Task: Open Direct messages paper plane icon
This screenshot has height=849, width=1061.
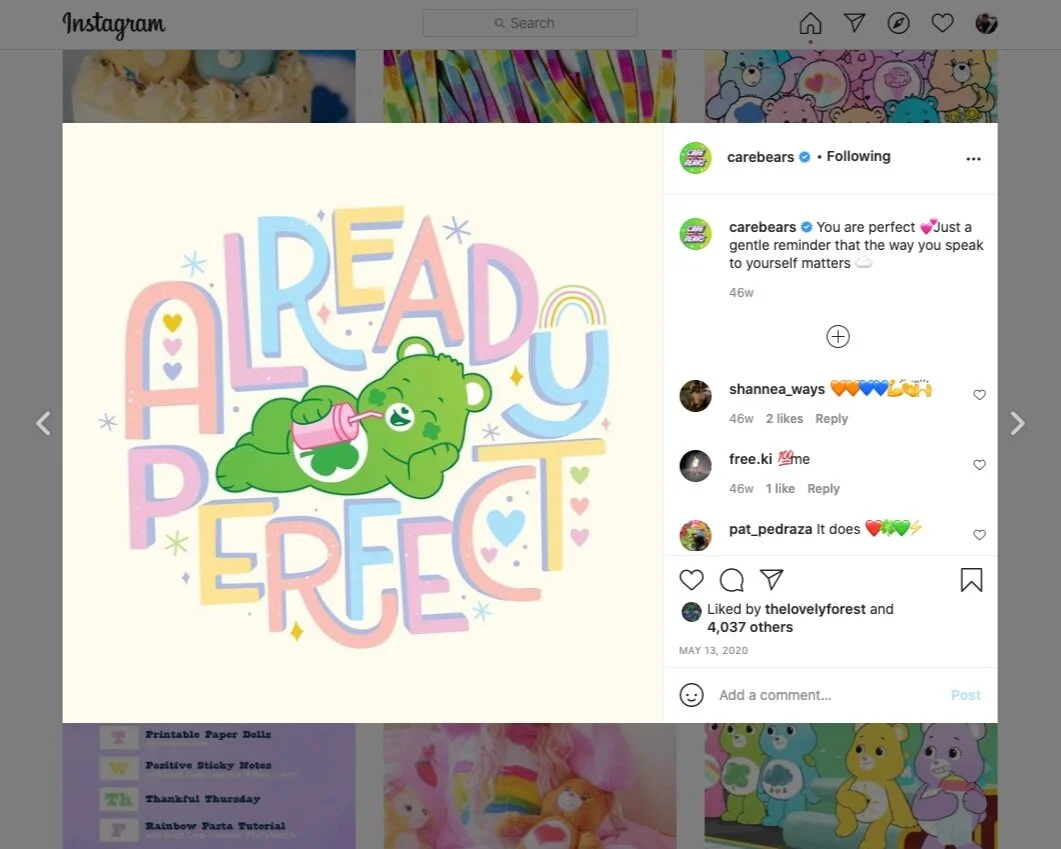Action: (x=855, y=23)
